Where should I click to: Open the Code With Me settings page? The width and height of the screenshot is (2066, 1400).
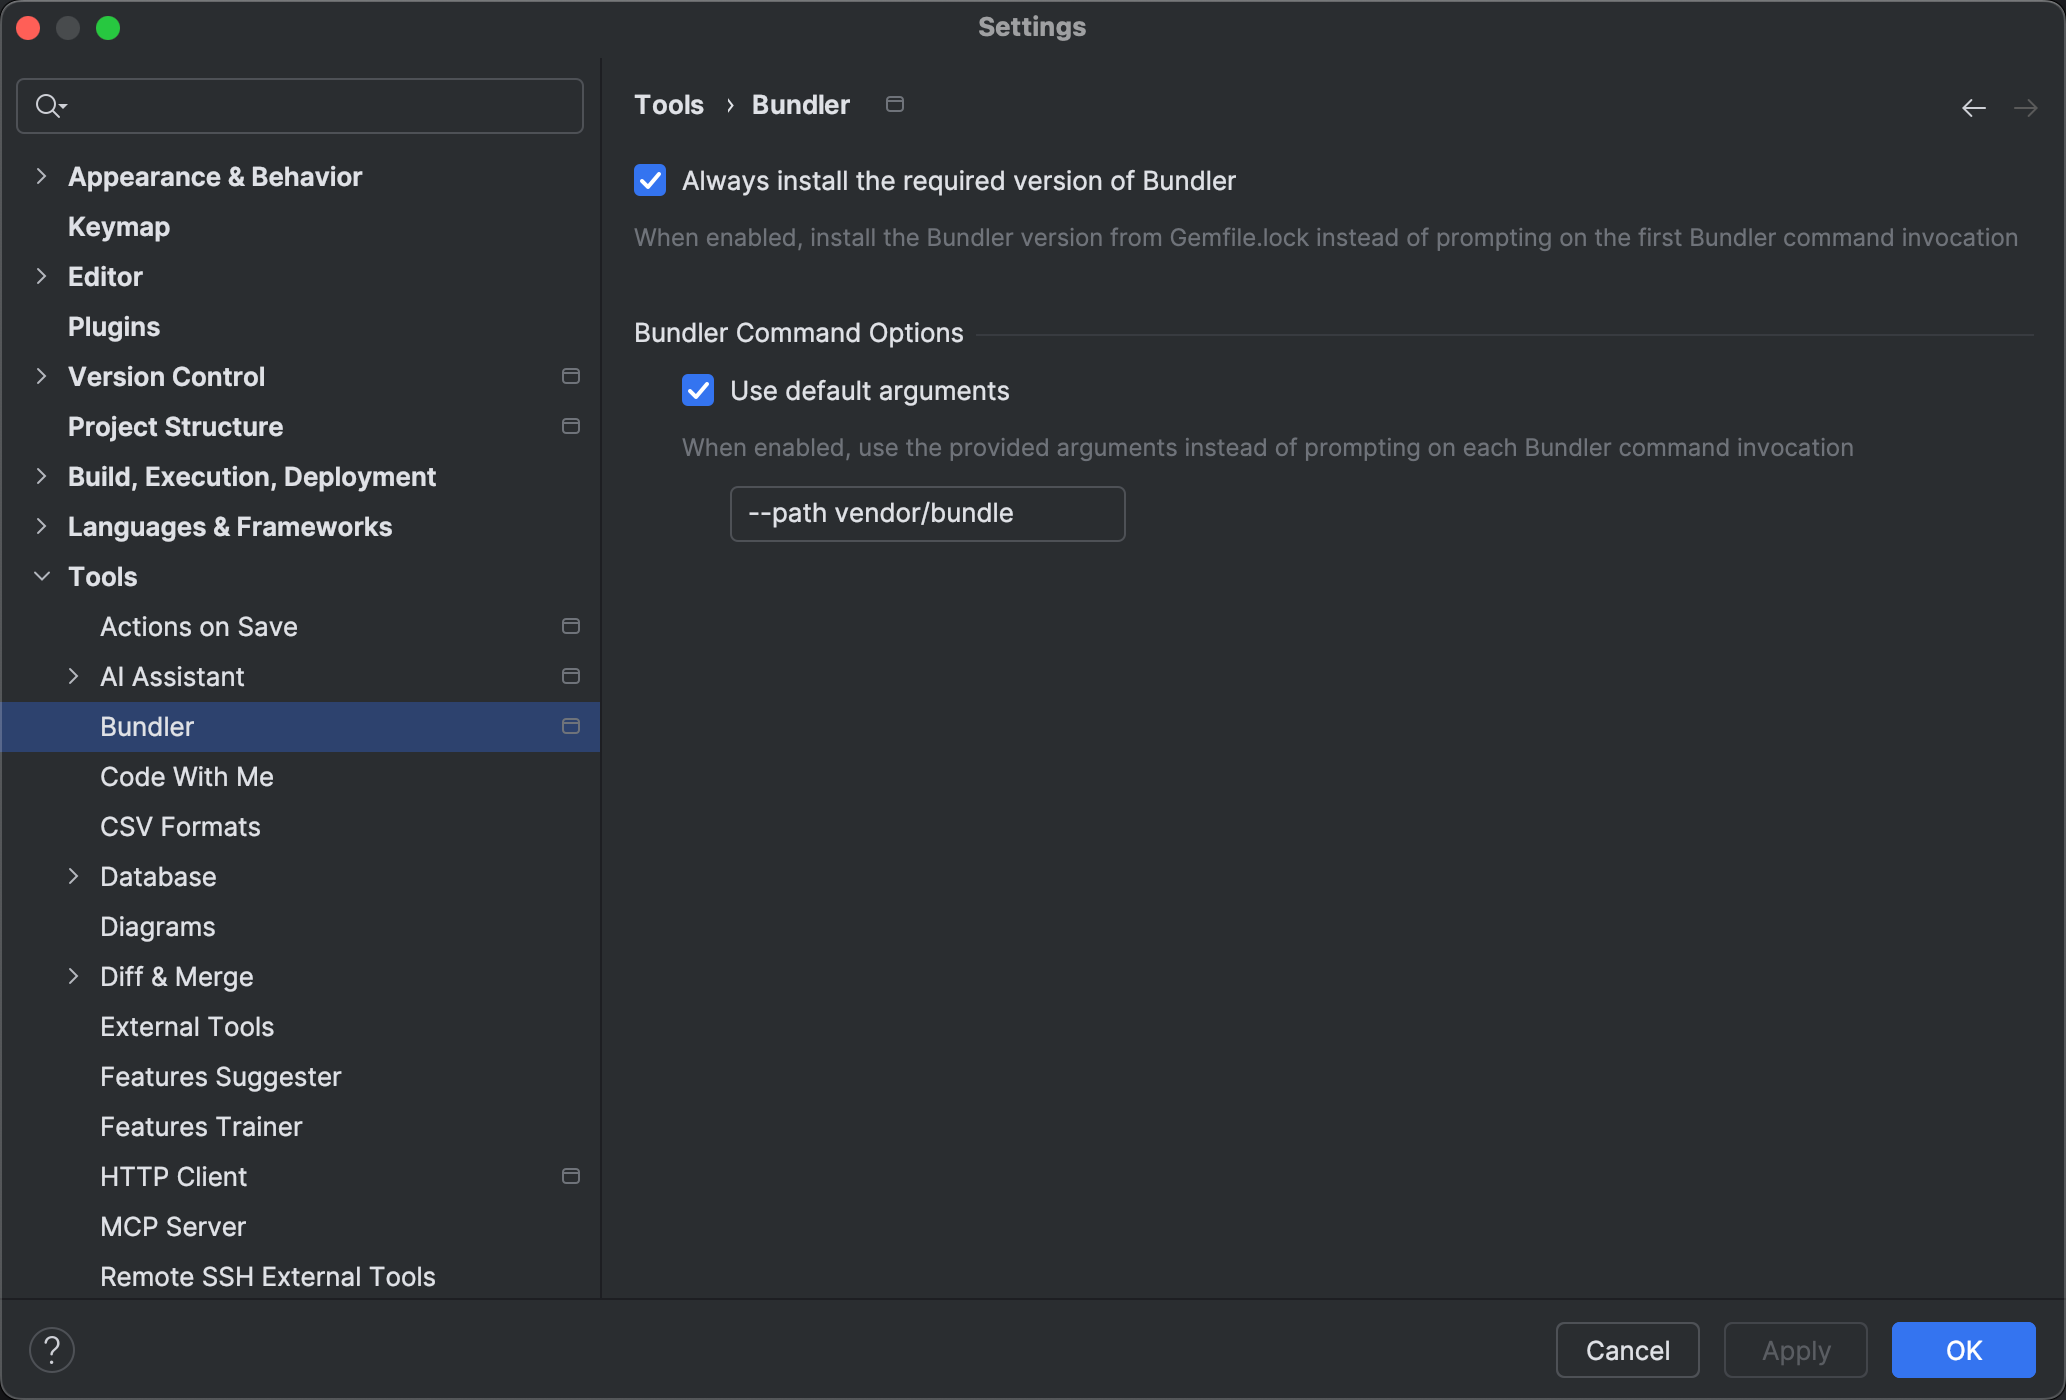click(x=187, y=776)
